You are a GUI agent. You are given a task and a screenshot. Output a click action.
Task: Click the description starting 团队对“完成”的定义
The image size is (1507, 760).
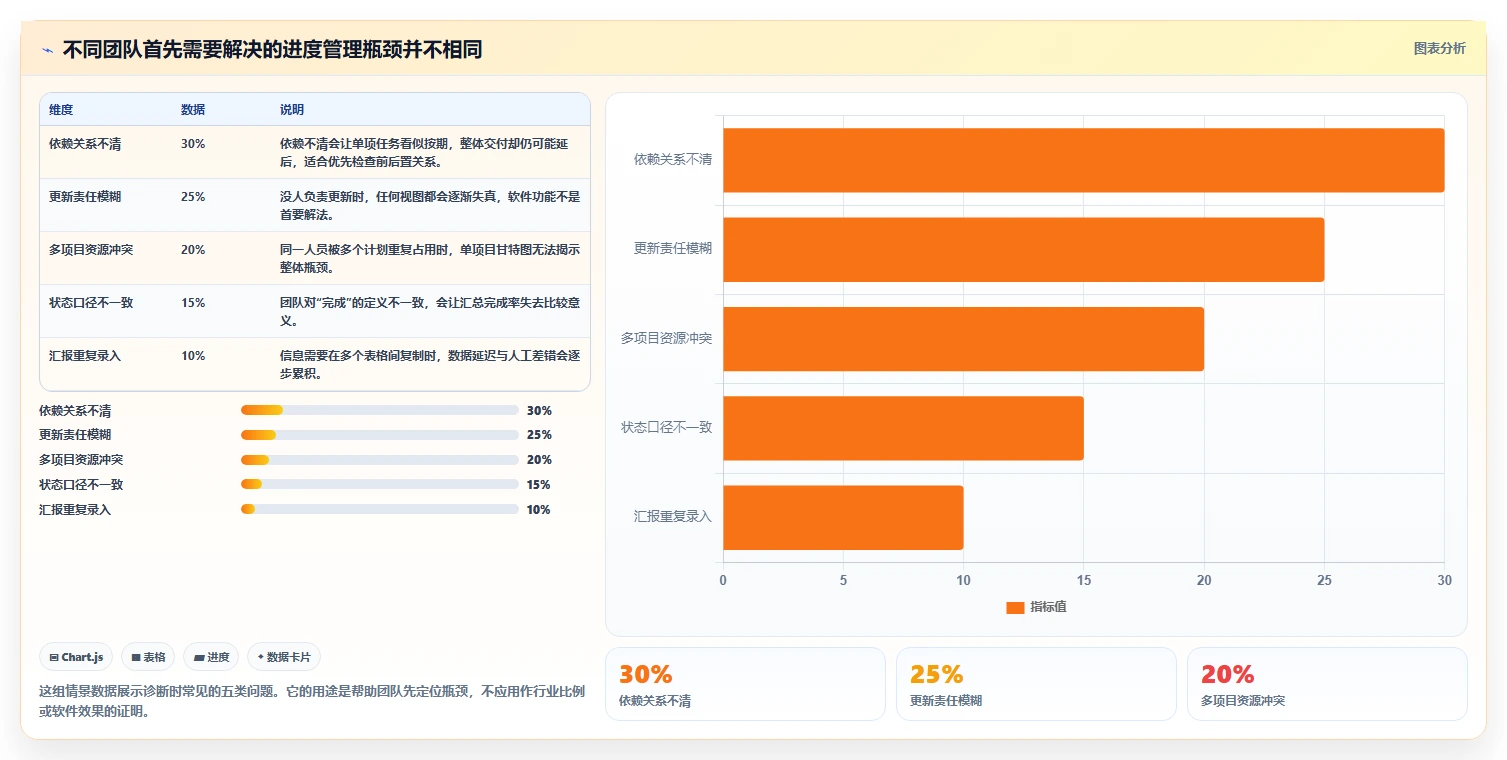coord(430,312)
